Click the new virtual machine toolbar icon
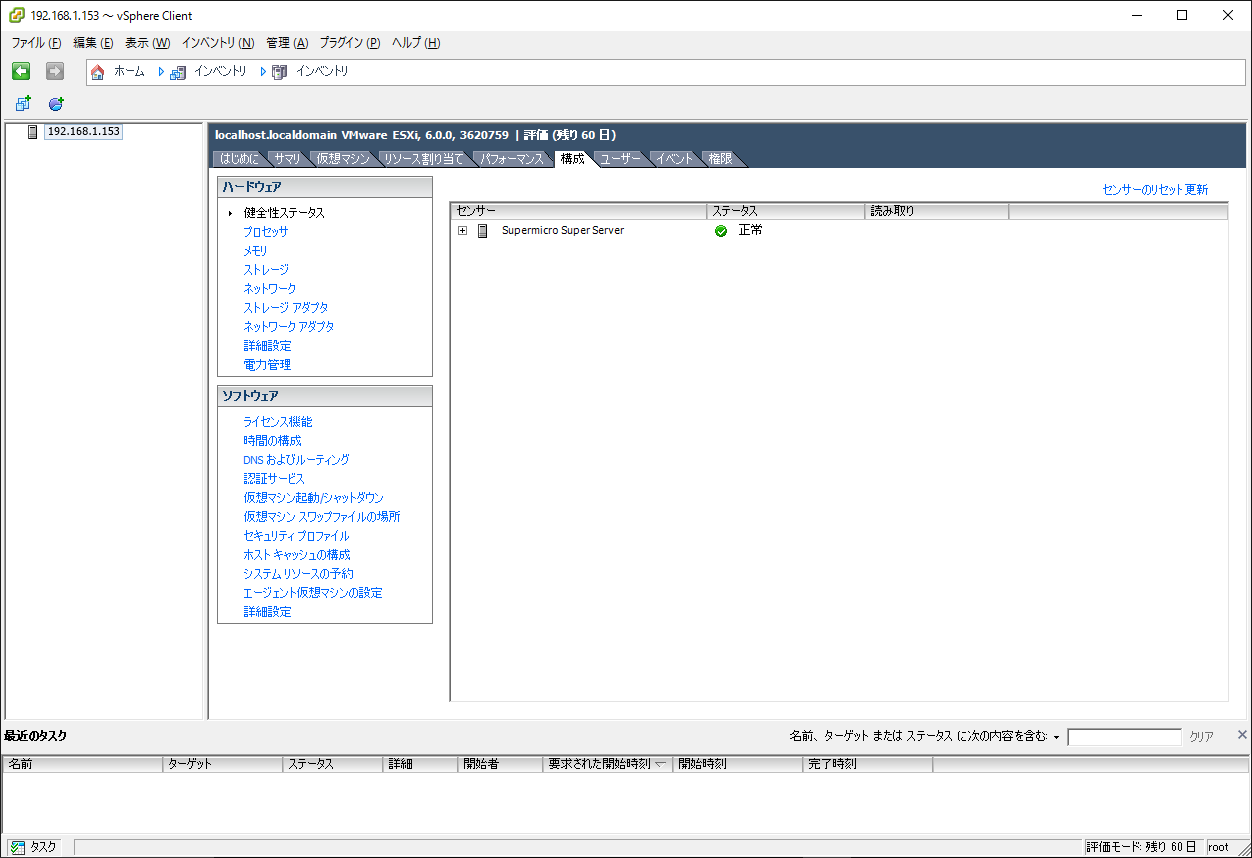 23,104
